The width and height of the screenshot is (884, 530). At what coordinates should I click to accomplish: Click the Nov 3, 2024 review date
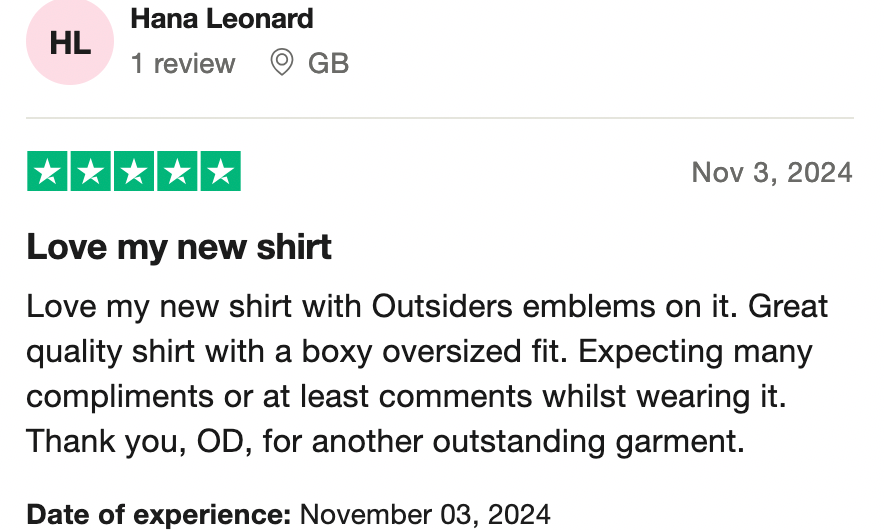pyautogui.click(x=771, y=172)
